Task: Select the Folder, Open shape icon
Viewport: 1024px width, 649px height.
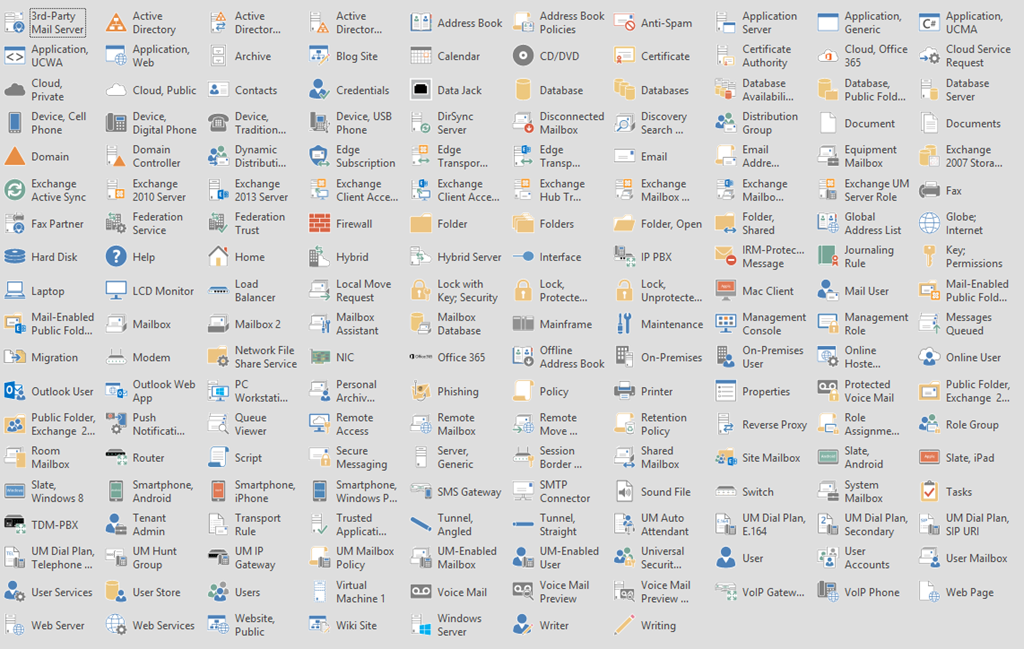Action: click(624, 223)
